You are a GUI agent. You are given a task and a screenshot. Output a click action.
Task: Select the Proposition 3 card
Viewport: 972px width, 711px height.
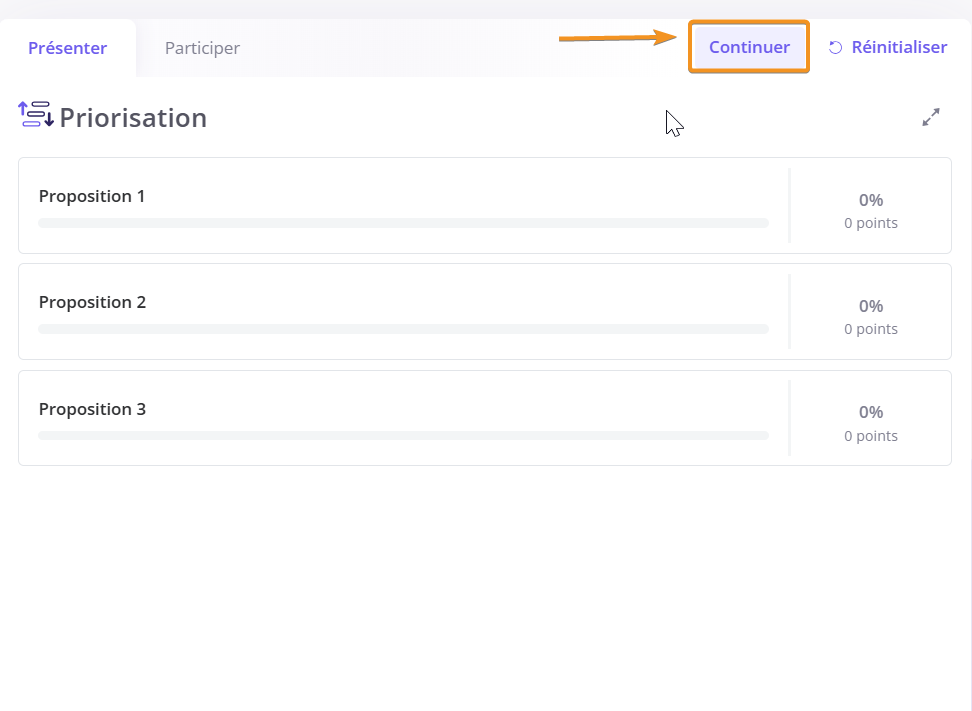pos(485,418)
